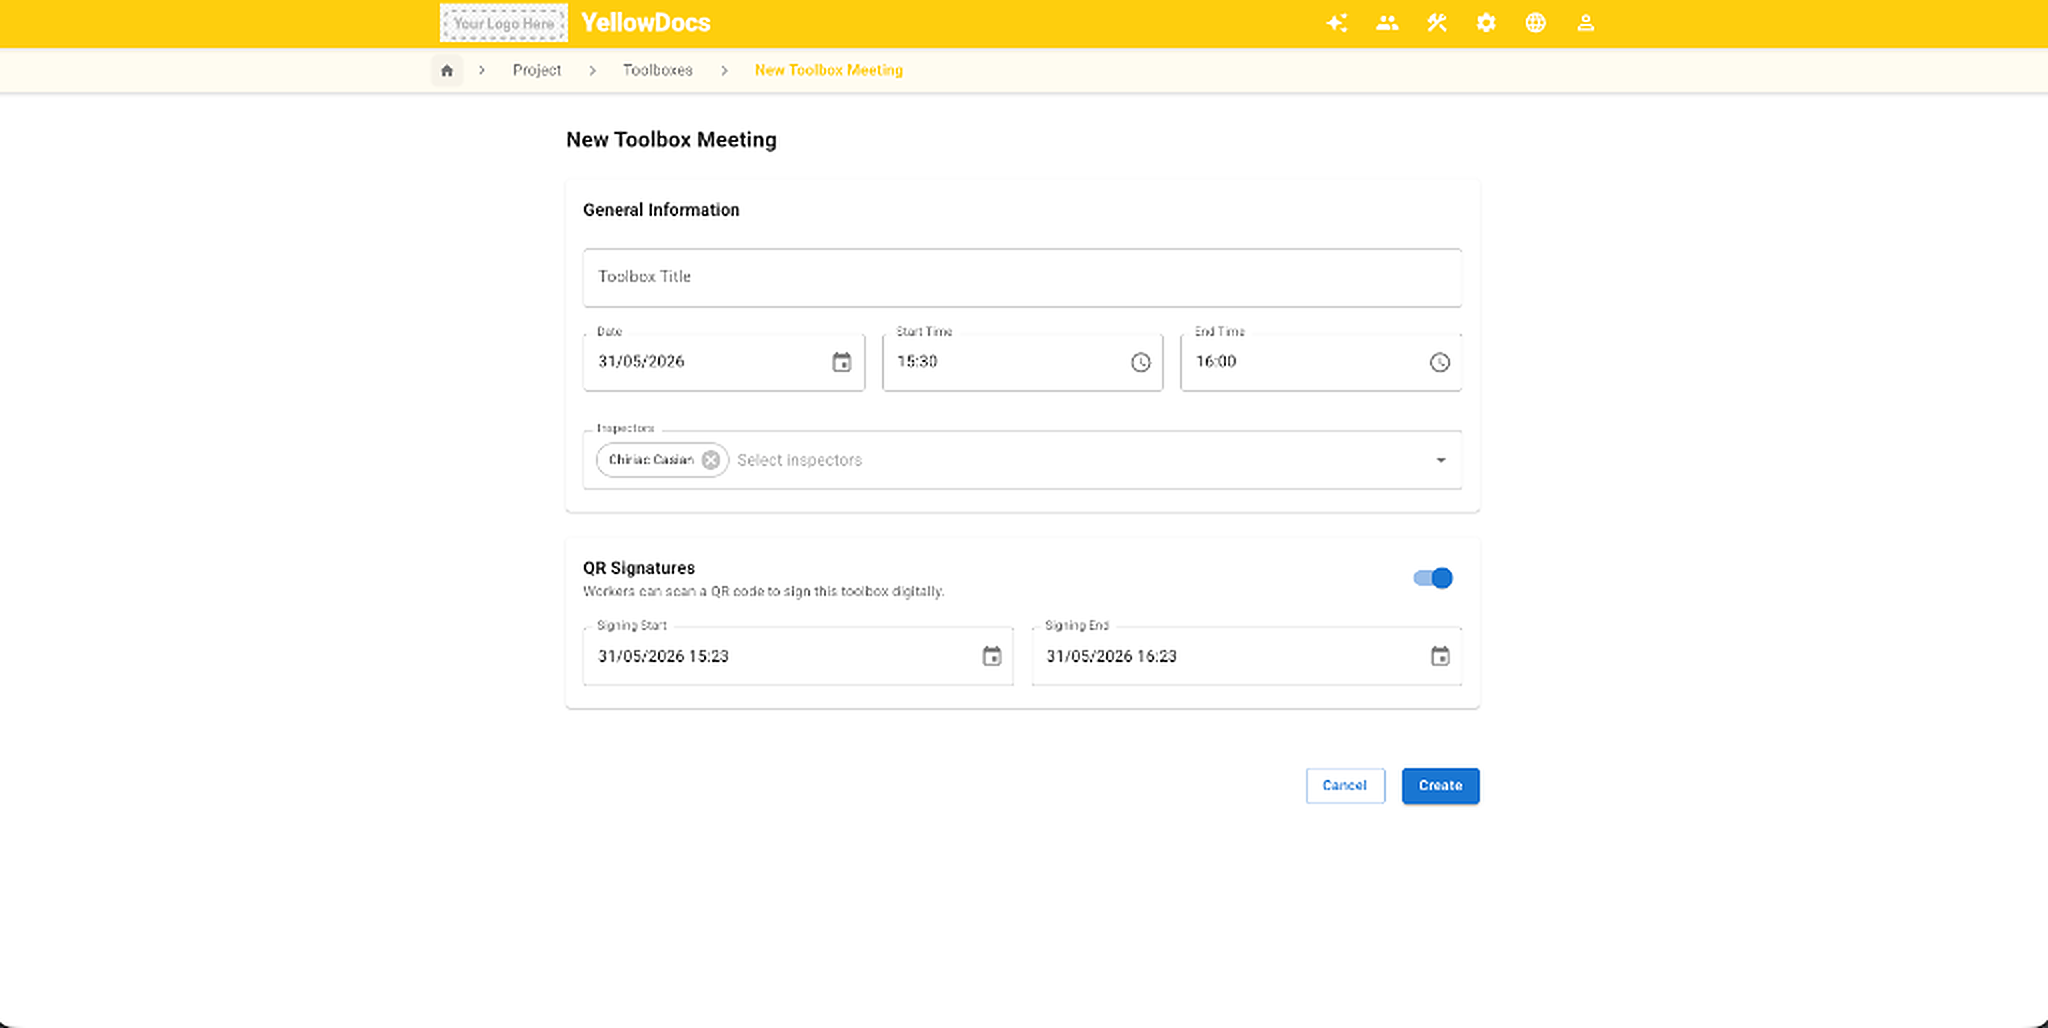Open the settings gear icon
2048x1028 pixels.
pyautogui.click(x=1486, y=23)
